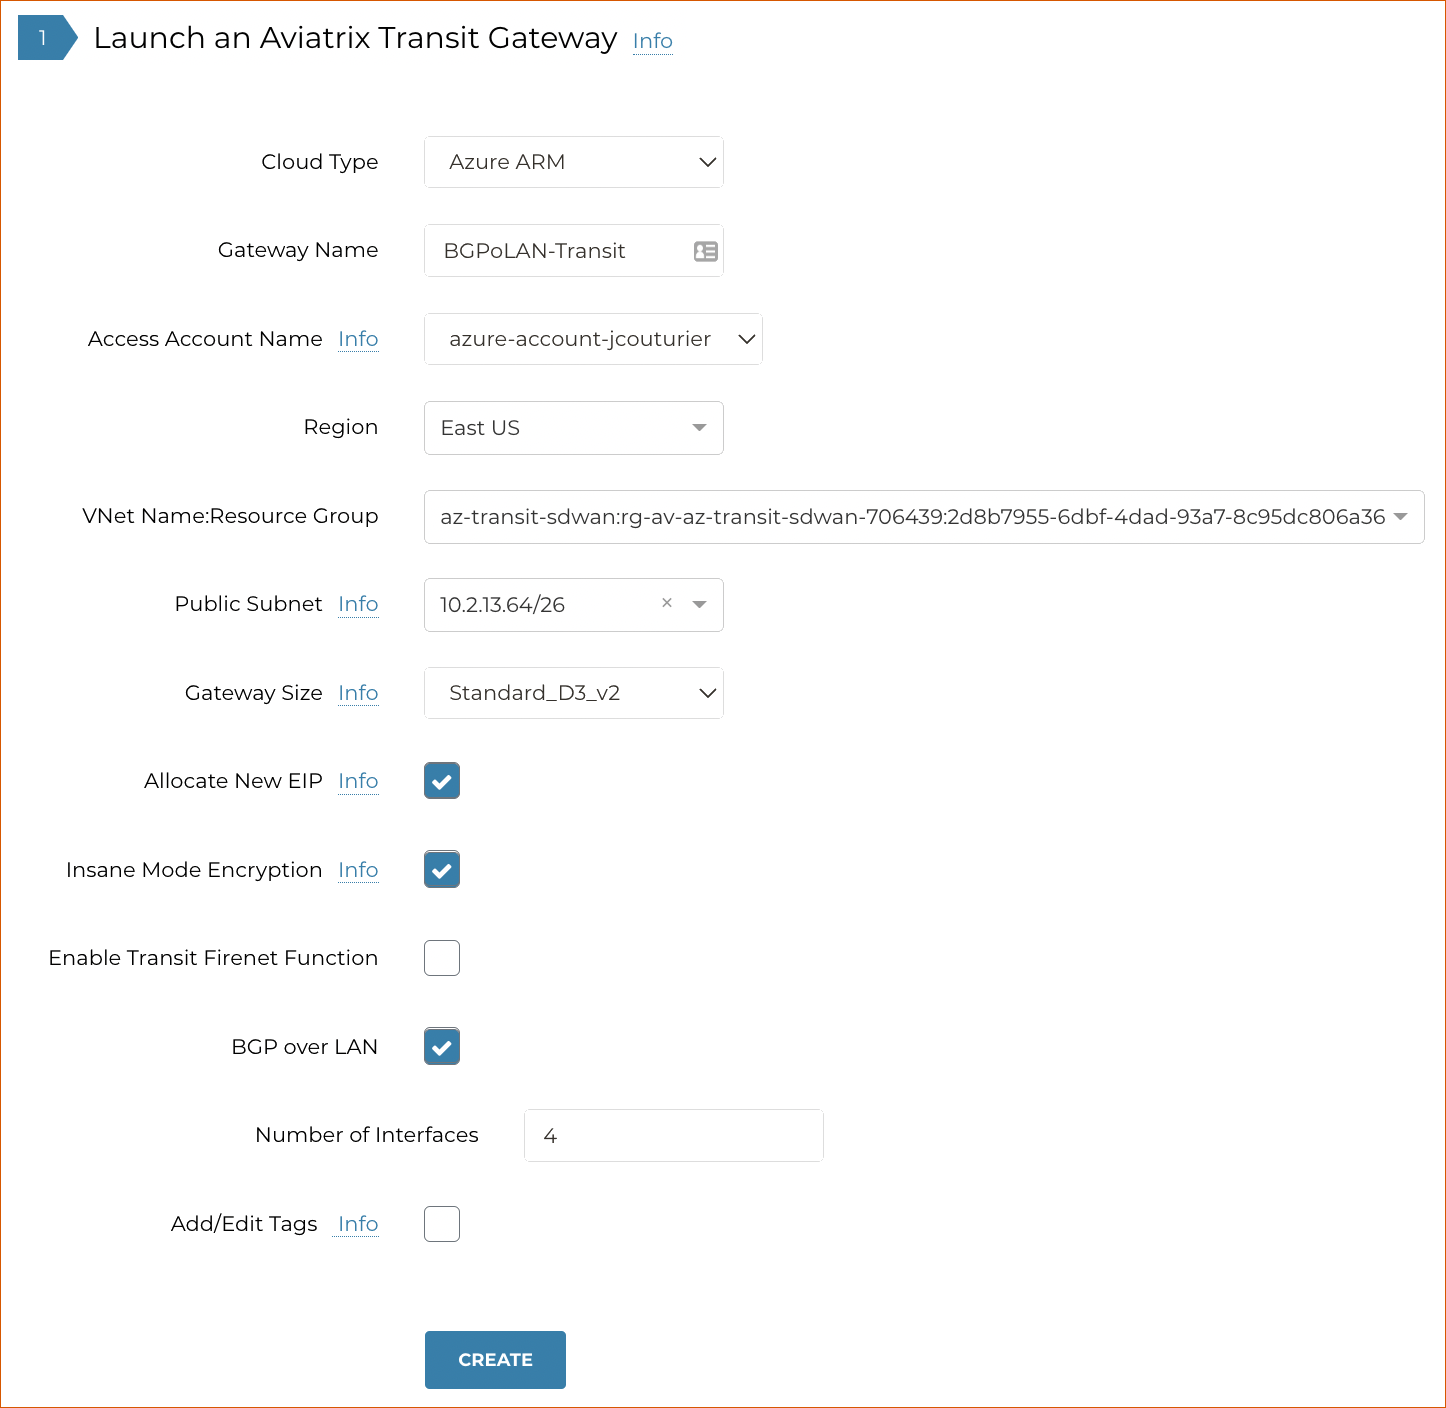This screenshot has height=1408, width=1446.
Task: Open the azure-account-jcouturier account dropdown
Action: (593, 339)
